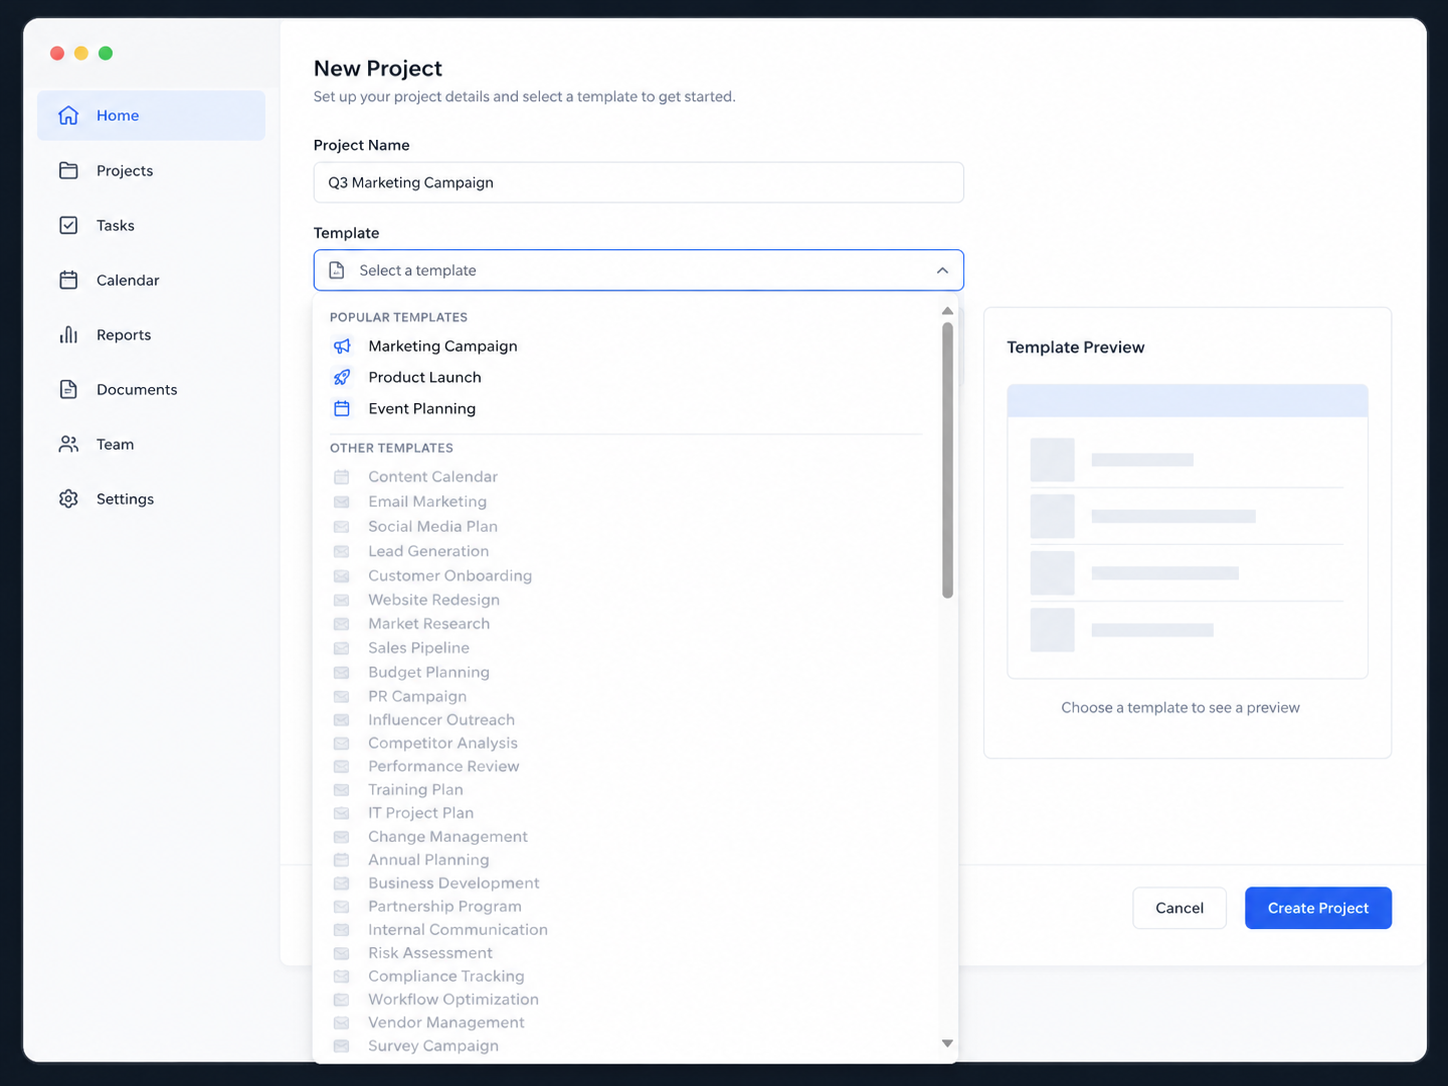
Task: Click the icon beside Influencer Outreach
Action: pos(342,720)
